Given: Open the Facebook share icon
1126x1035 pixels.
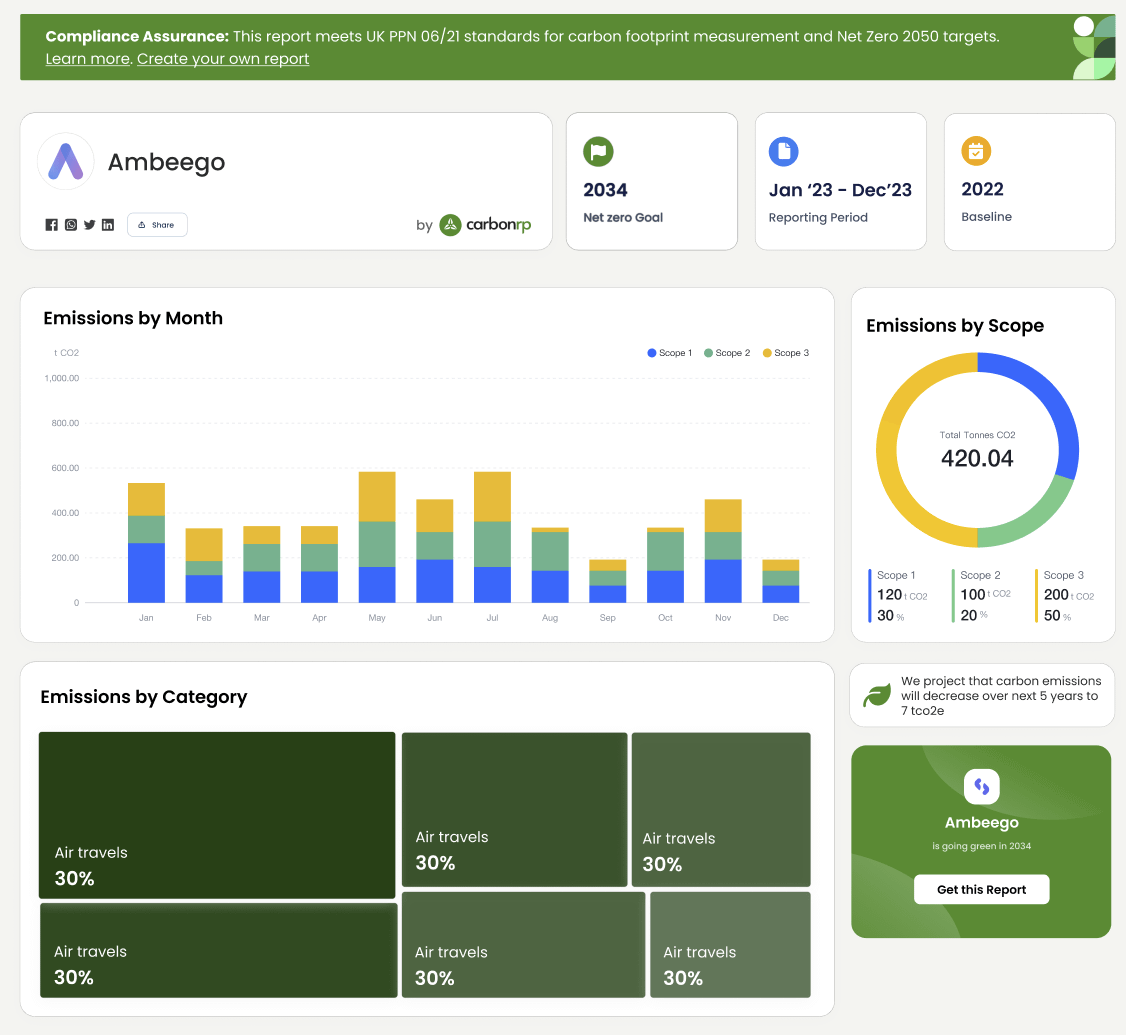Looking at the screenshot, I should (51, 225).
